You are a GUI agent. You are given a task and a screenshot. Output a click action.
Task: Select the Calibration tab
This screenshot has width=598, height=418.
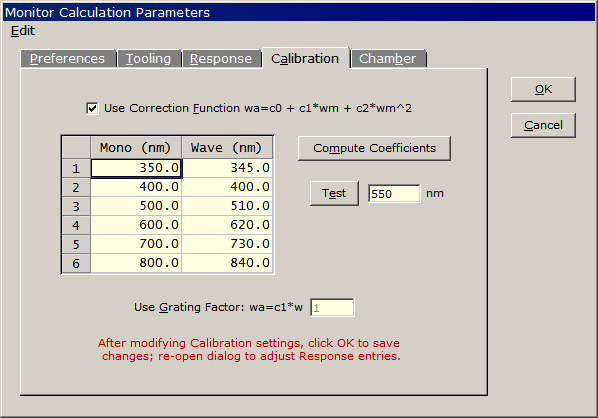305,58
